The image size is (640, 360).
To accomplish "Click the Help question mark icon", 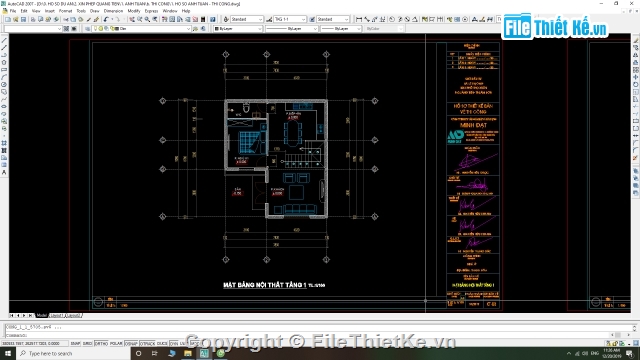I will coord(213,19).
